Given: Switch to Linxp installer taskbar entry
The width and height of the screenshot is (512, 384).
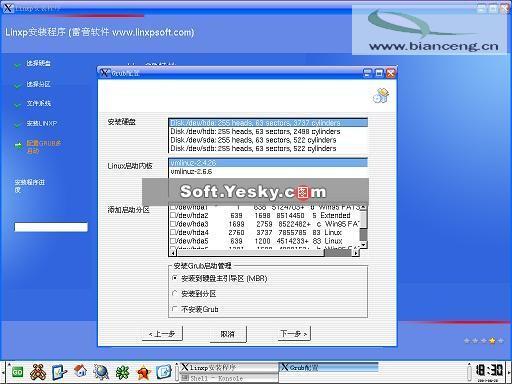Looking at the screenshot, I should click(229, 368).
